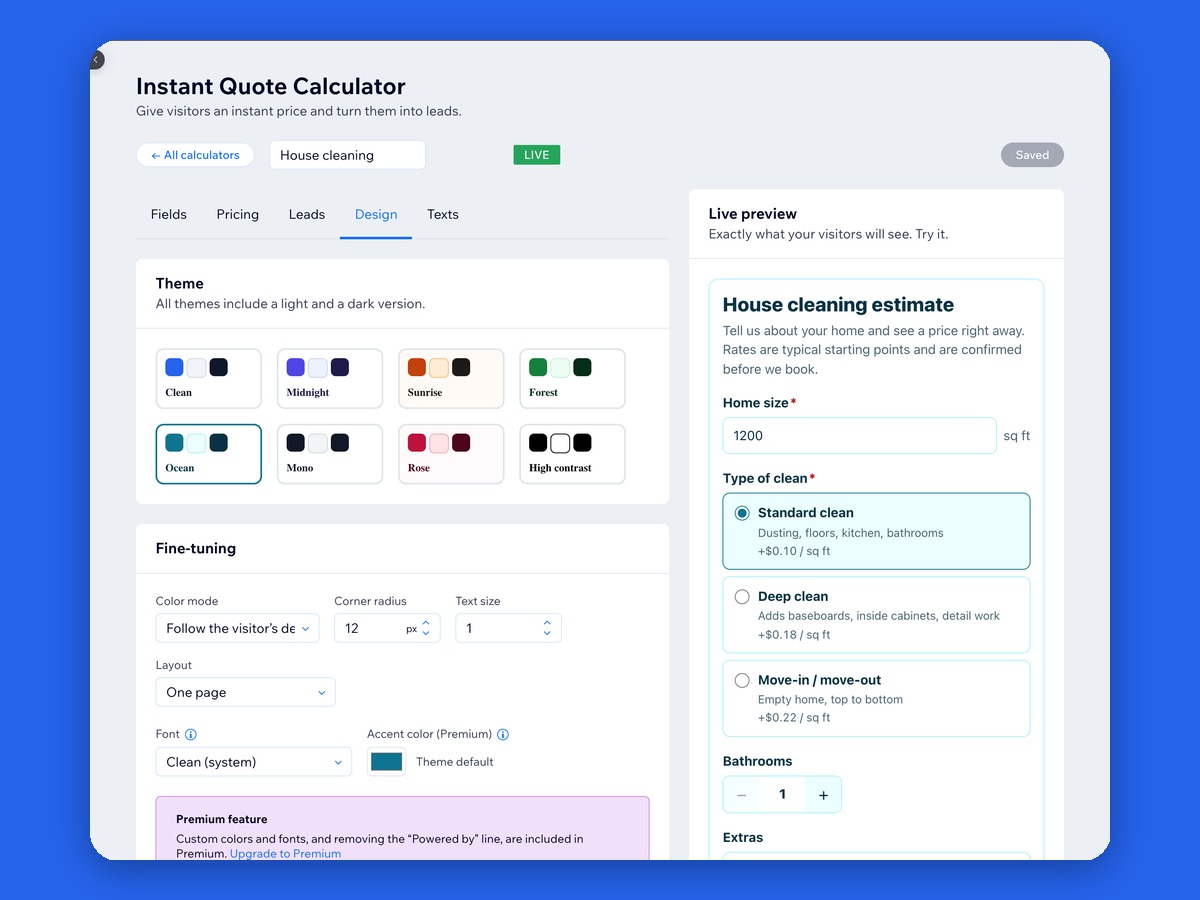
Task: Edit the calculator name field House cleaning
Action: (347, 155)
